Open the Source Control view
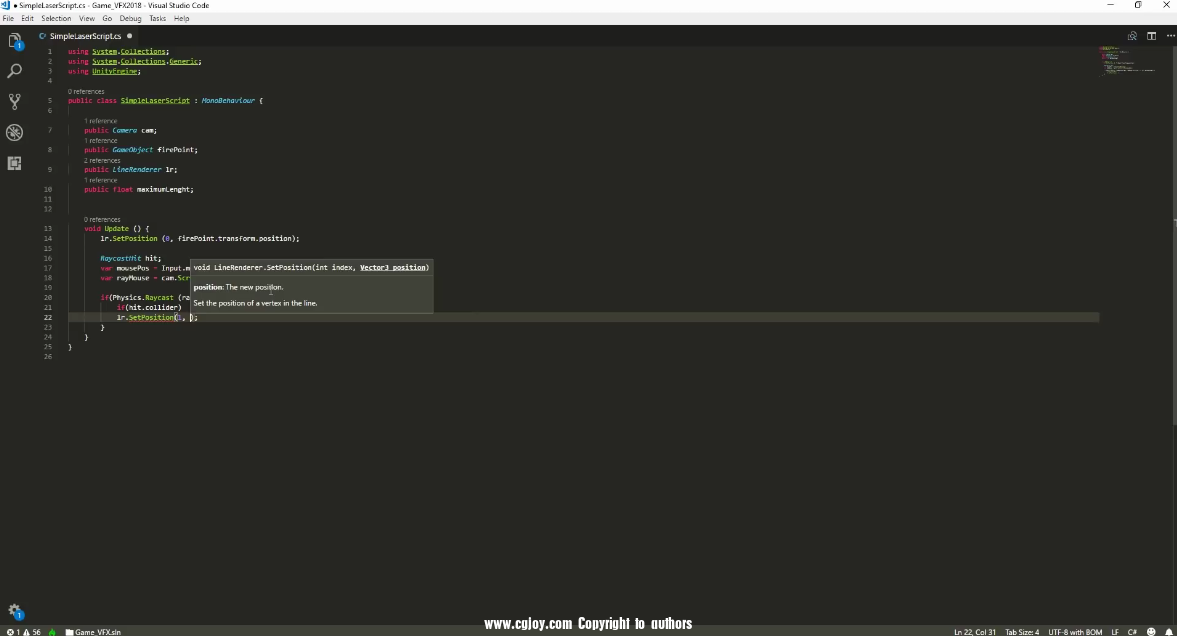 14,101
